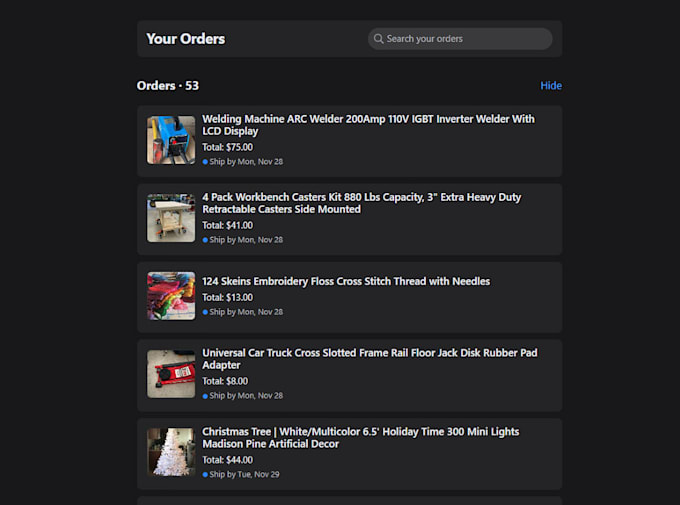Hide the orders list

click(551, 86)
